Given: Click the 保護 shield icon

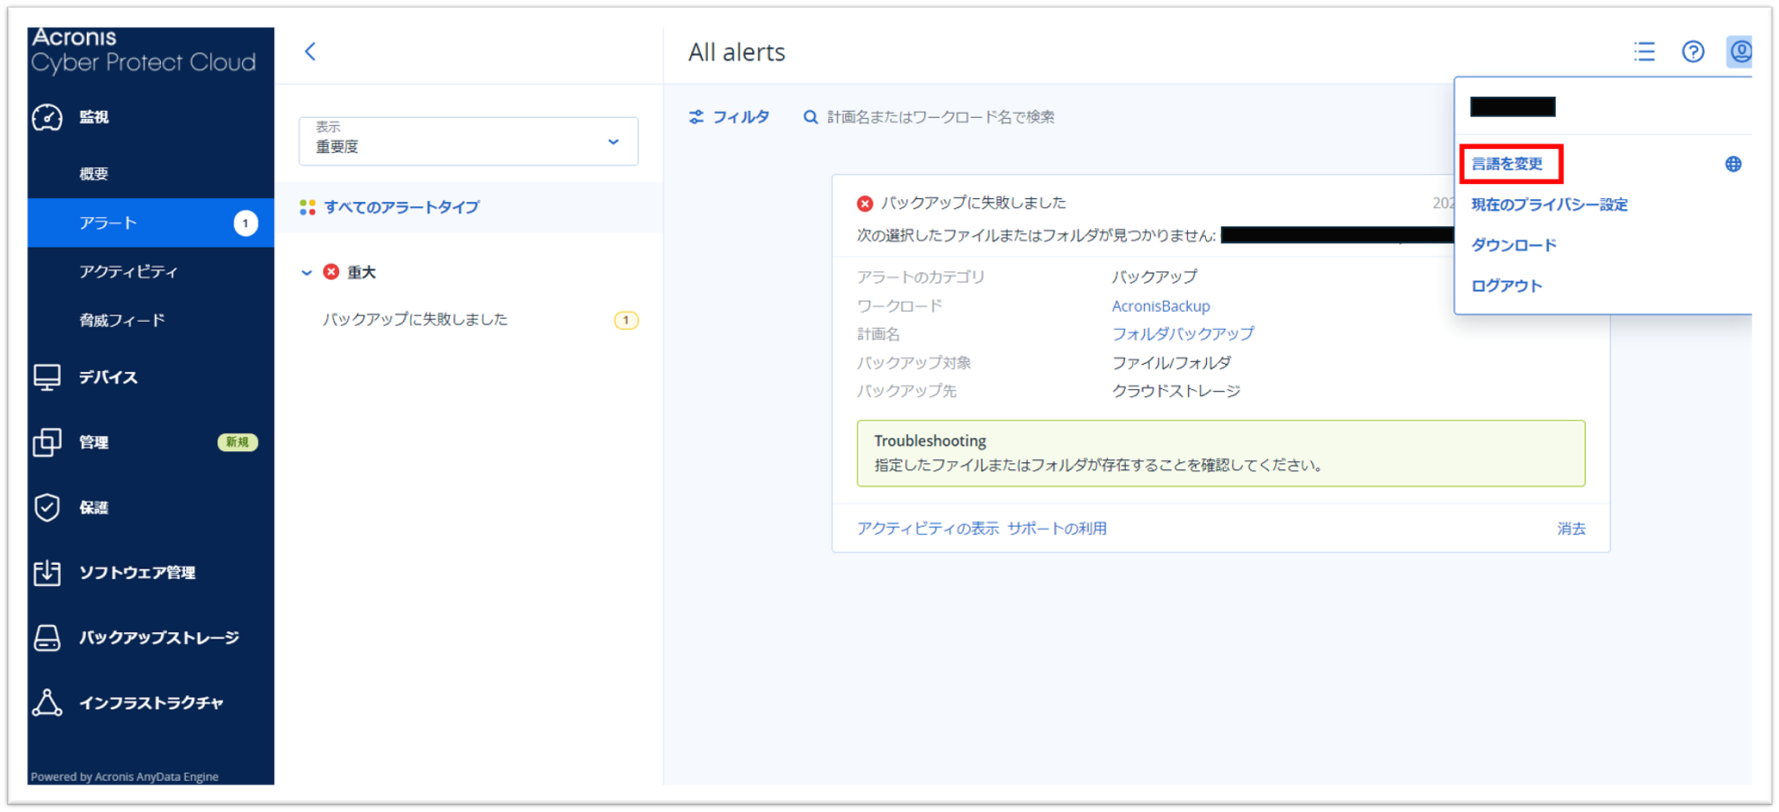Looking at the screenshot, I should (x=47, y=507).
